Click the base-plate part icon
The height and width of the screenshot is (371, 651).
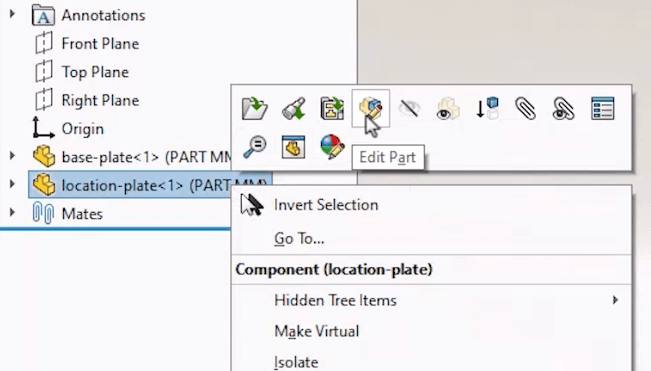pos(44,156)
